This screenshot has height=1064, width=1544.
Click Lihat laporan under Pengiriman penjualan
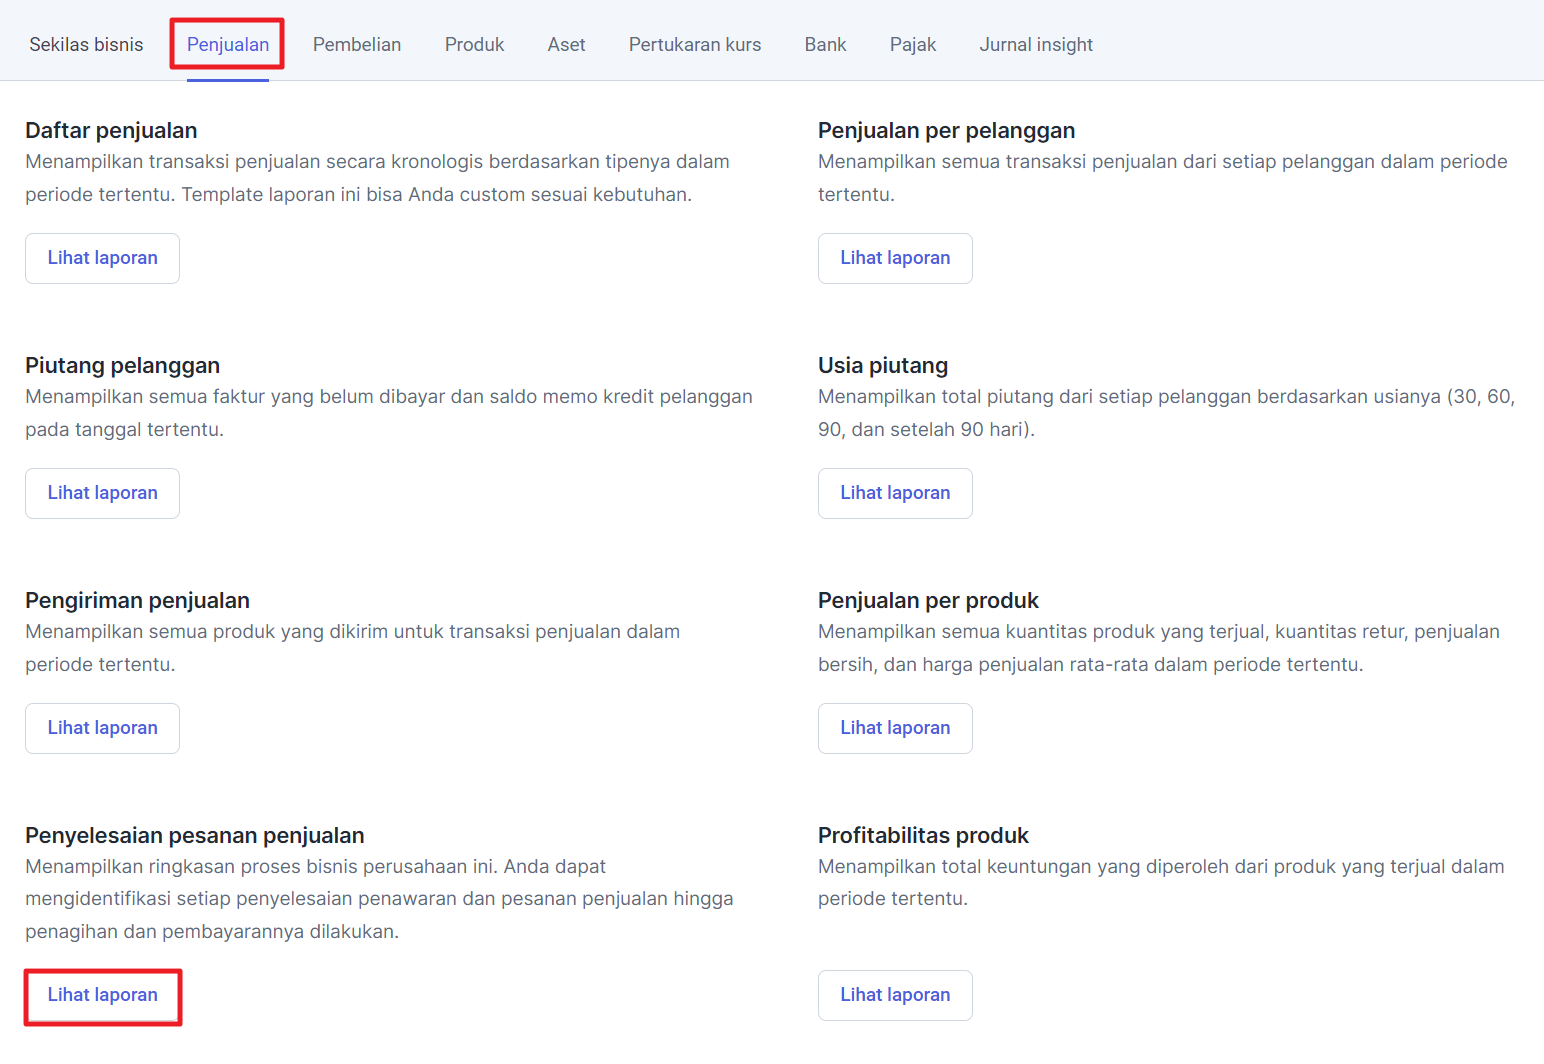point(102,728)
